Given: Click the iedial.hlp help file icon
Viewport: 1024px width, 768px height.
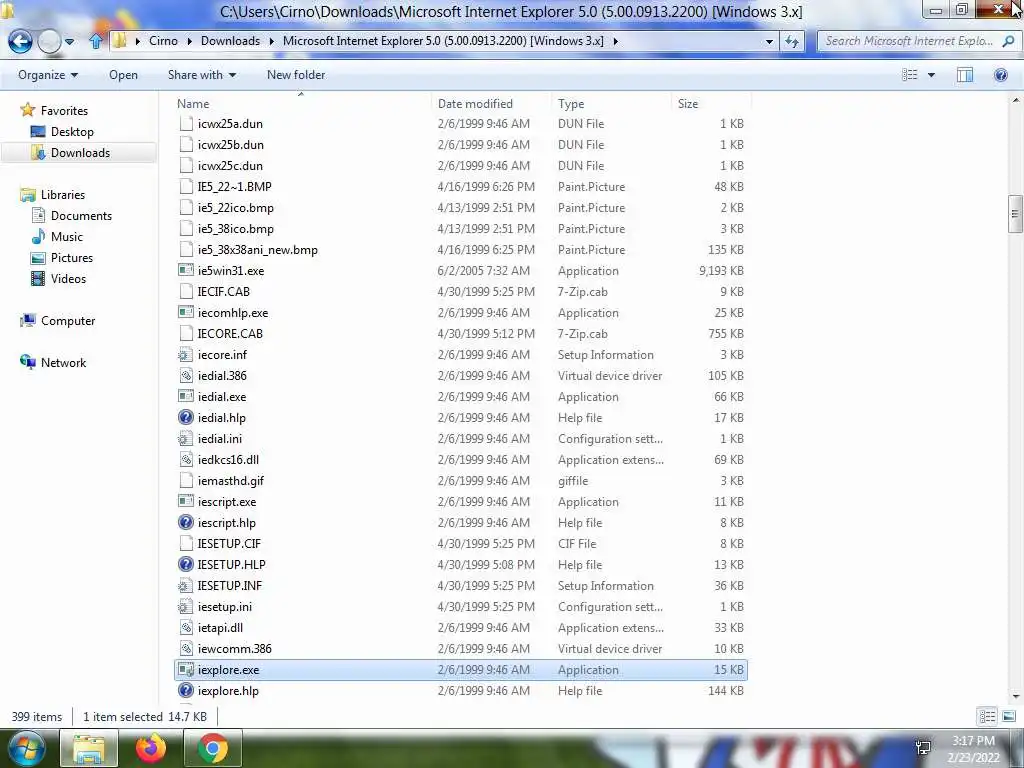Looking at the screenshot, I should (186, 417).
